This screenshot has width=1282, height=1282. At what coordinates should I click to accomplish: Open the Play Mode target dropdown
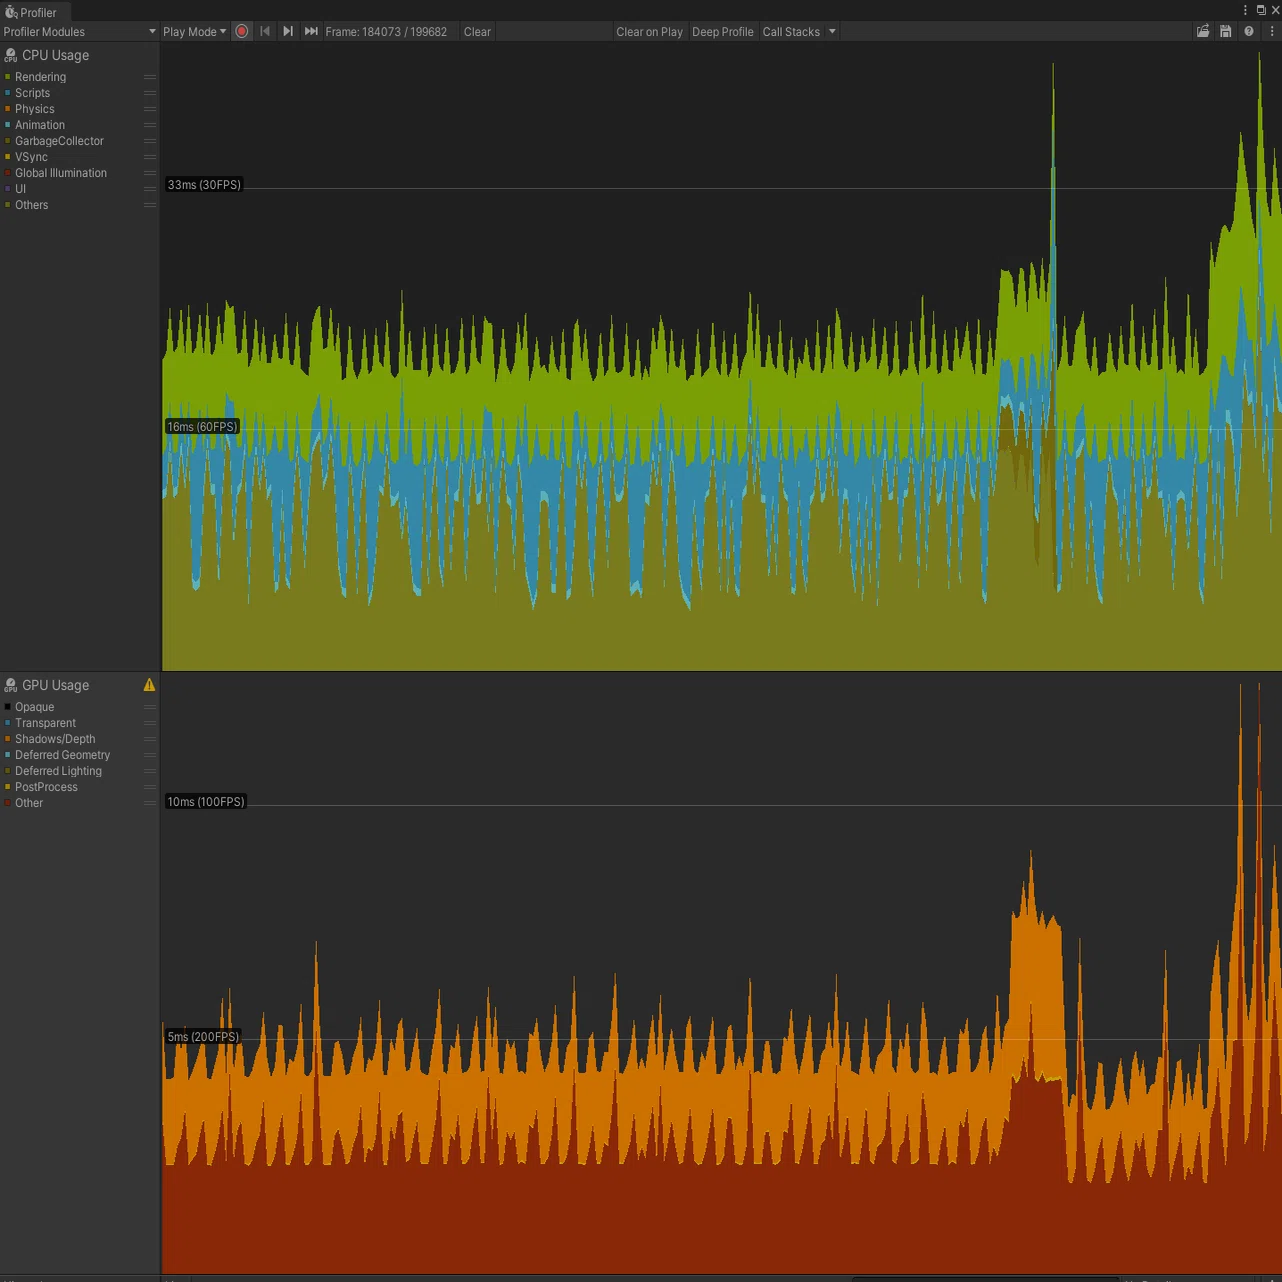point(194,32)
